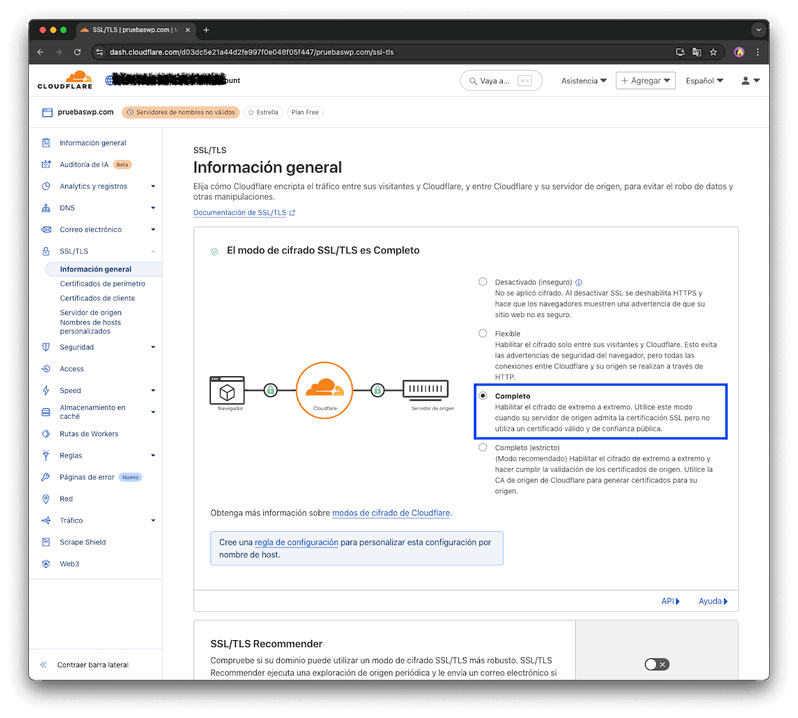Open user account profile menu
Image resolution: width=798 pixels, height=718 pixels.
(x=750, y=80)
